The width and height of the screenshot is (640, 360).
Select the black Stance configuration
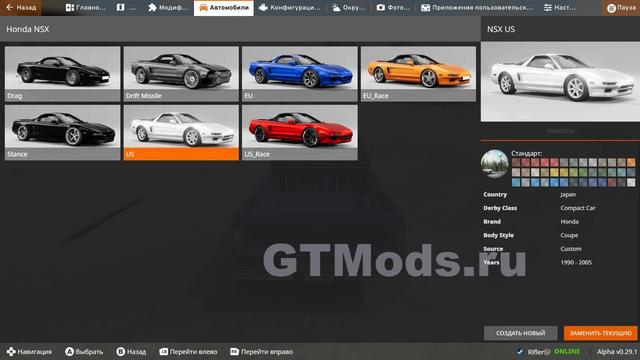63,132
